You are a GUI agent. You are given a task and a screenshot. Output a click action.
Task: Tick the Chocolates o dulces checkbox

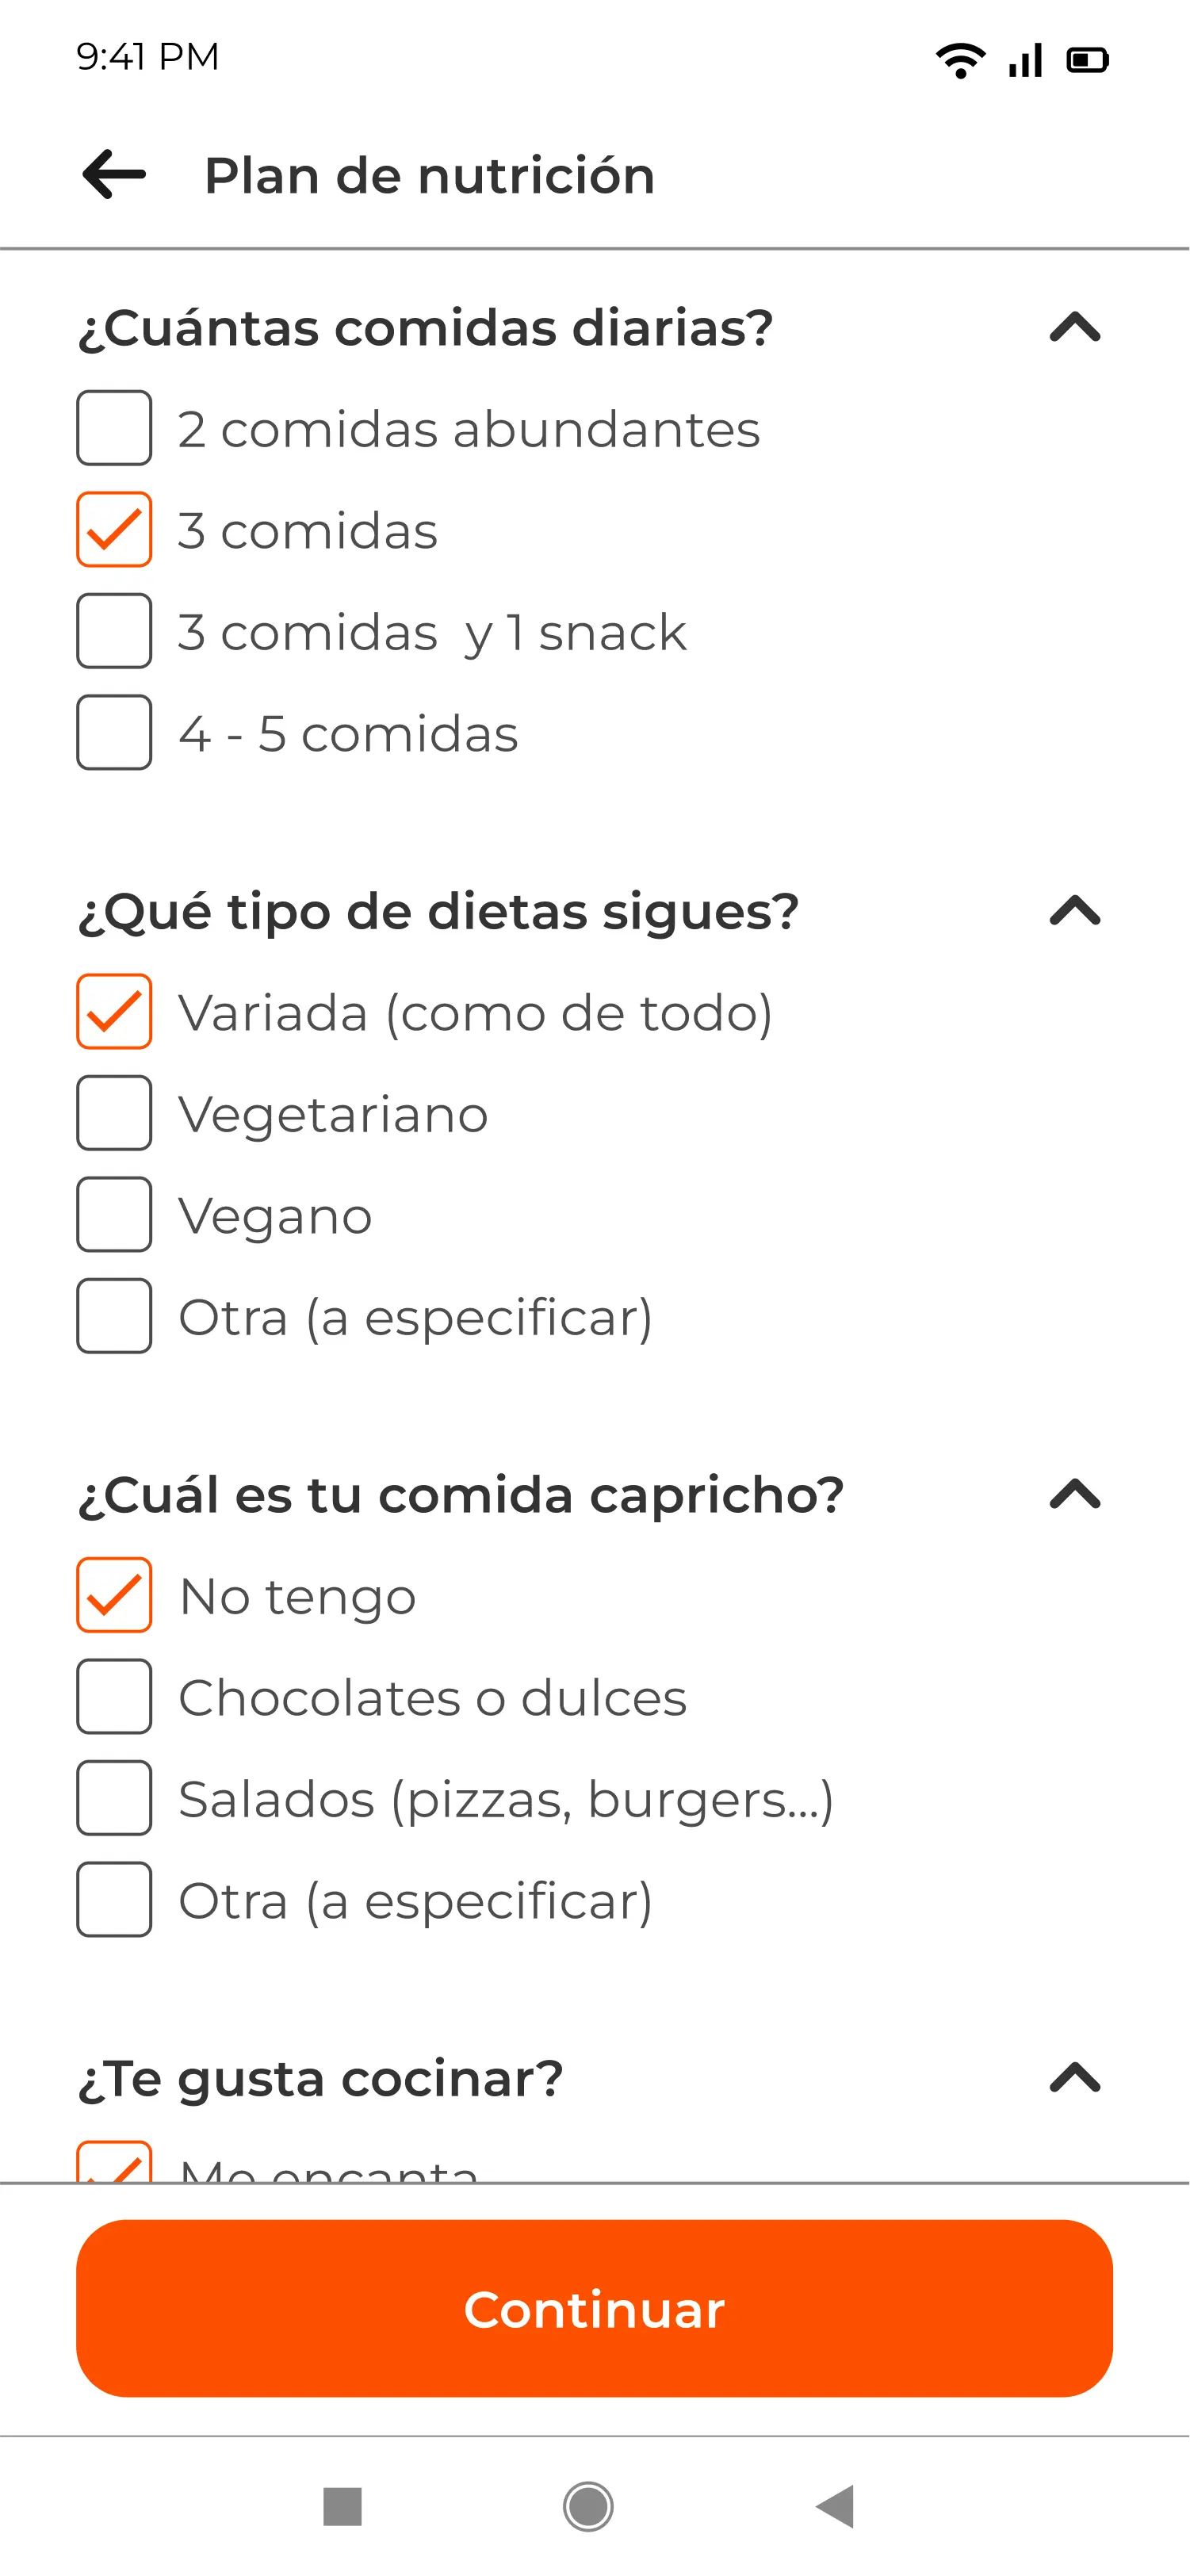114,1696
